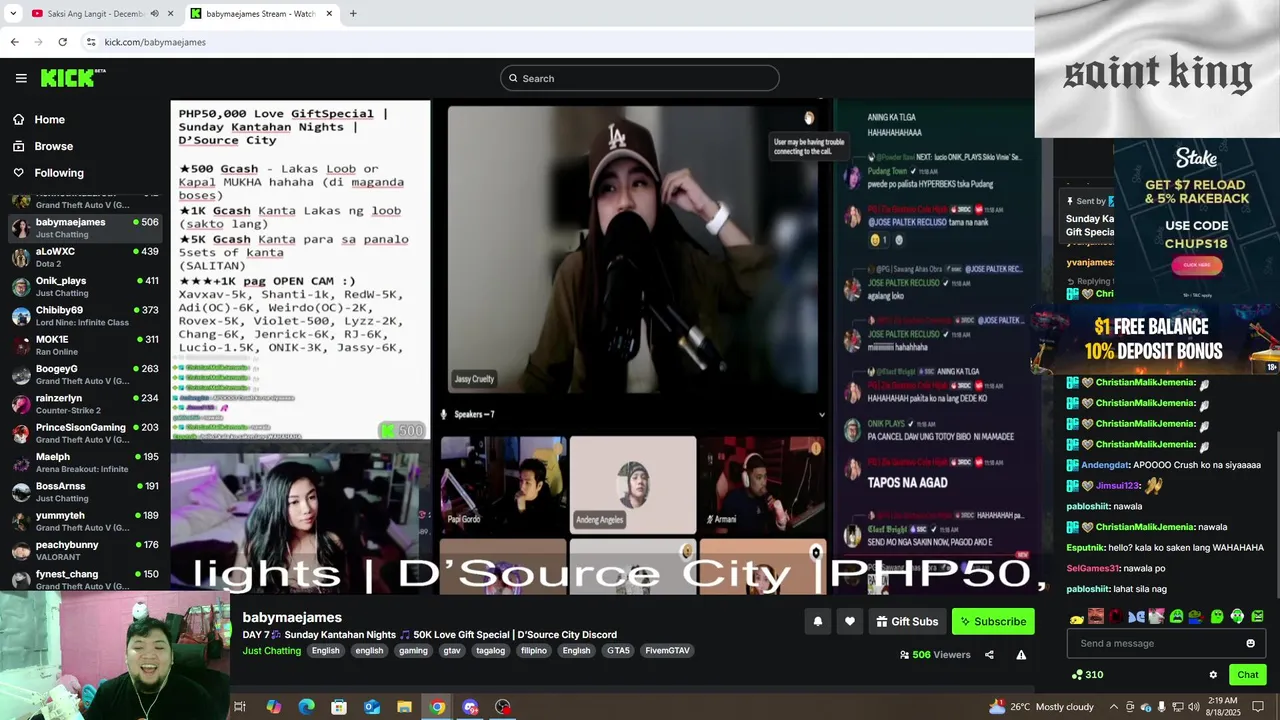Report the stream with warning triangle icon
This screenshot has height=720, width=1280.
[1021, 655]
